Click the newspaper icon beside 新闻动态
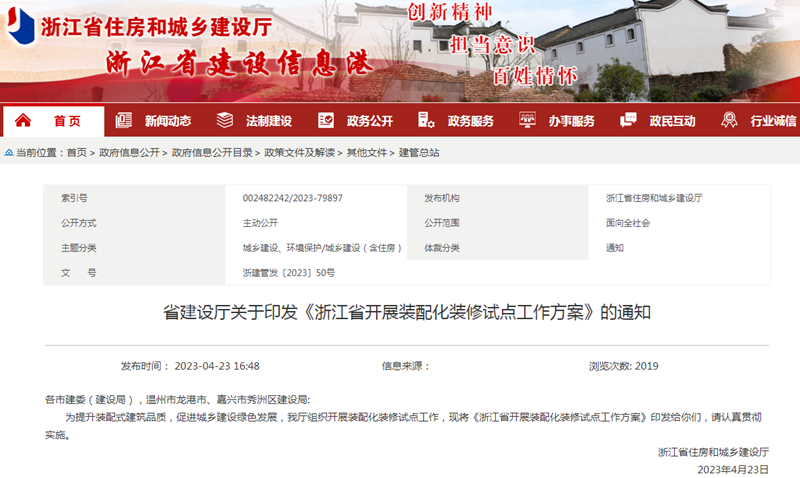 [x=123, y=120]
